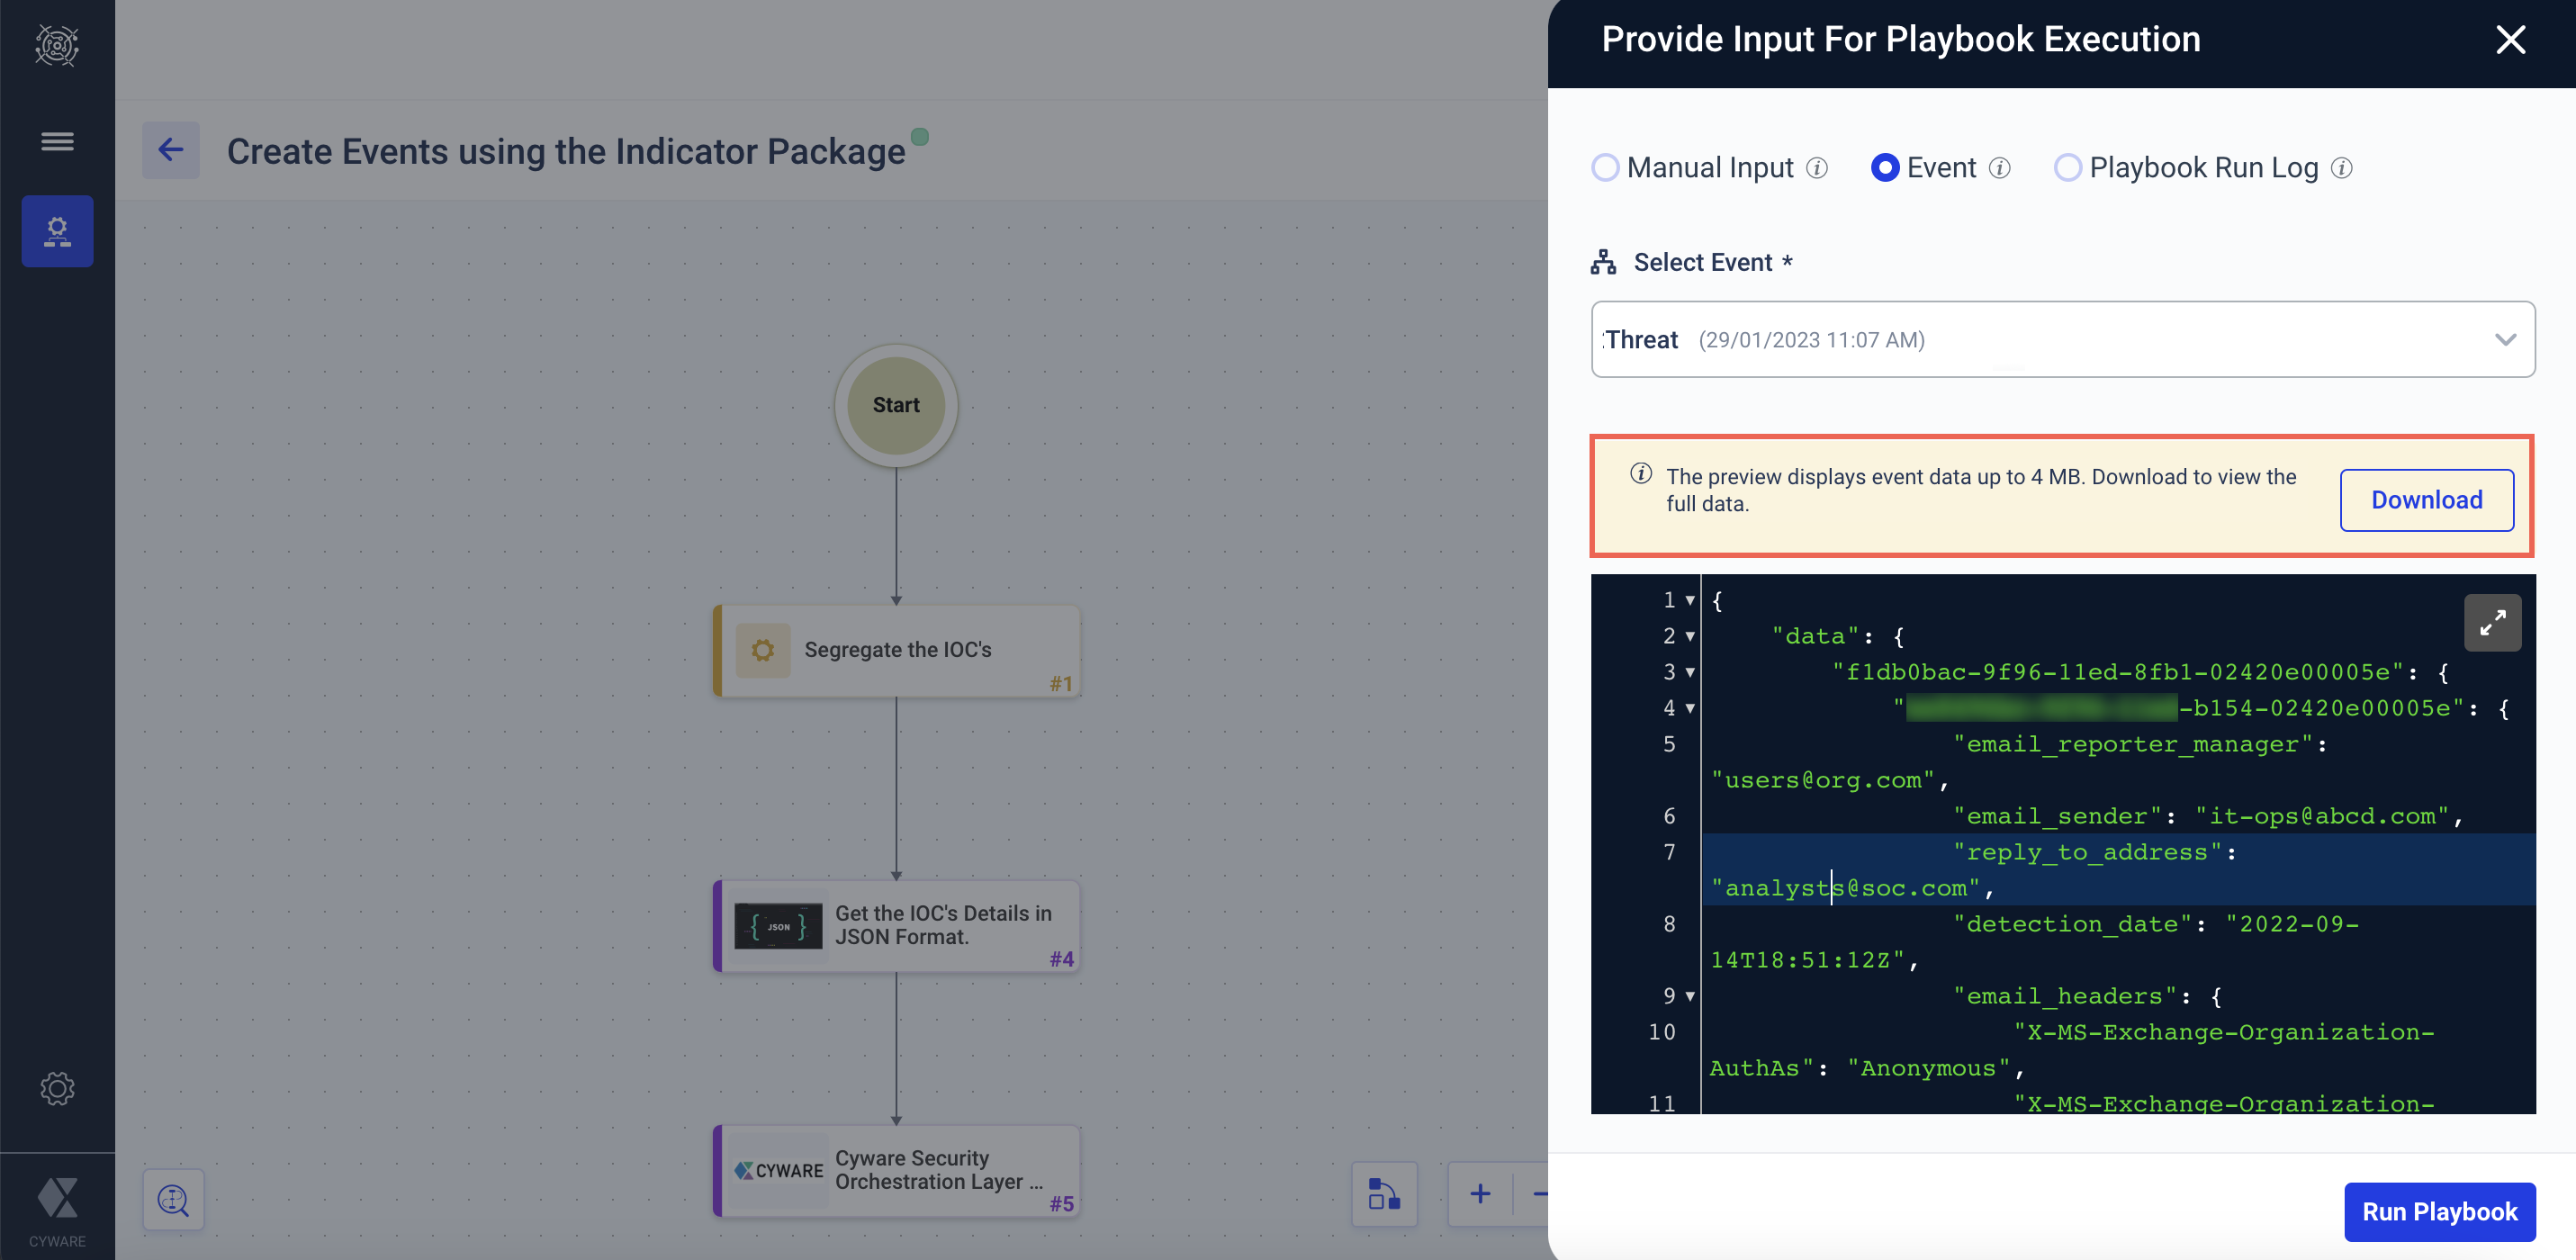Close the playbook input panel

coord(2510,40)
